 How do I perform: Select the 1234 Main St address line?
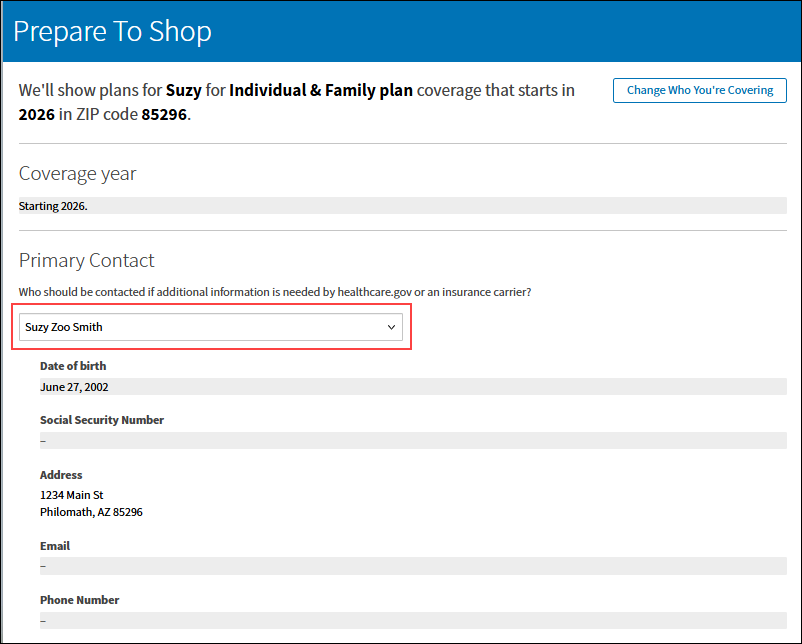[72, 495]
